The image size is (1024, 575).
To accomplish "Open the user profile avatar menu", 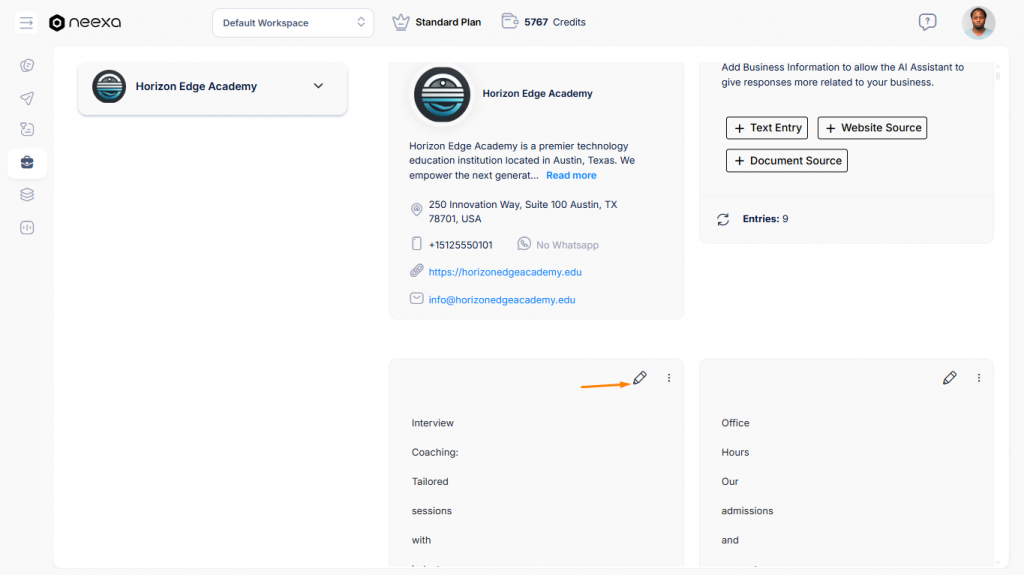I will (978, 22).
